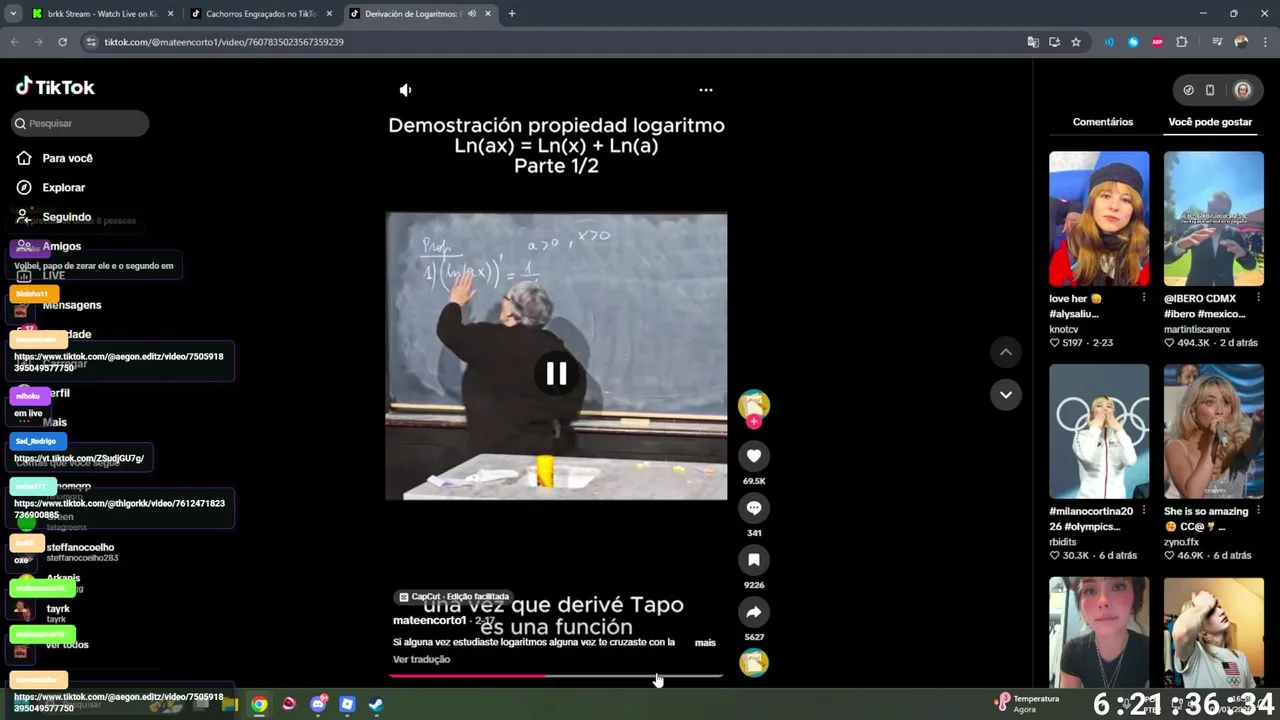The height and width of the screenshot is (720, 1280).
Task: Open the 'love her' recommended video thumbnail
Action: click(1099, 219)
